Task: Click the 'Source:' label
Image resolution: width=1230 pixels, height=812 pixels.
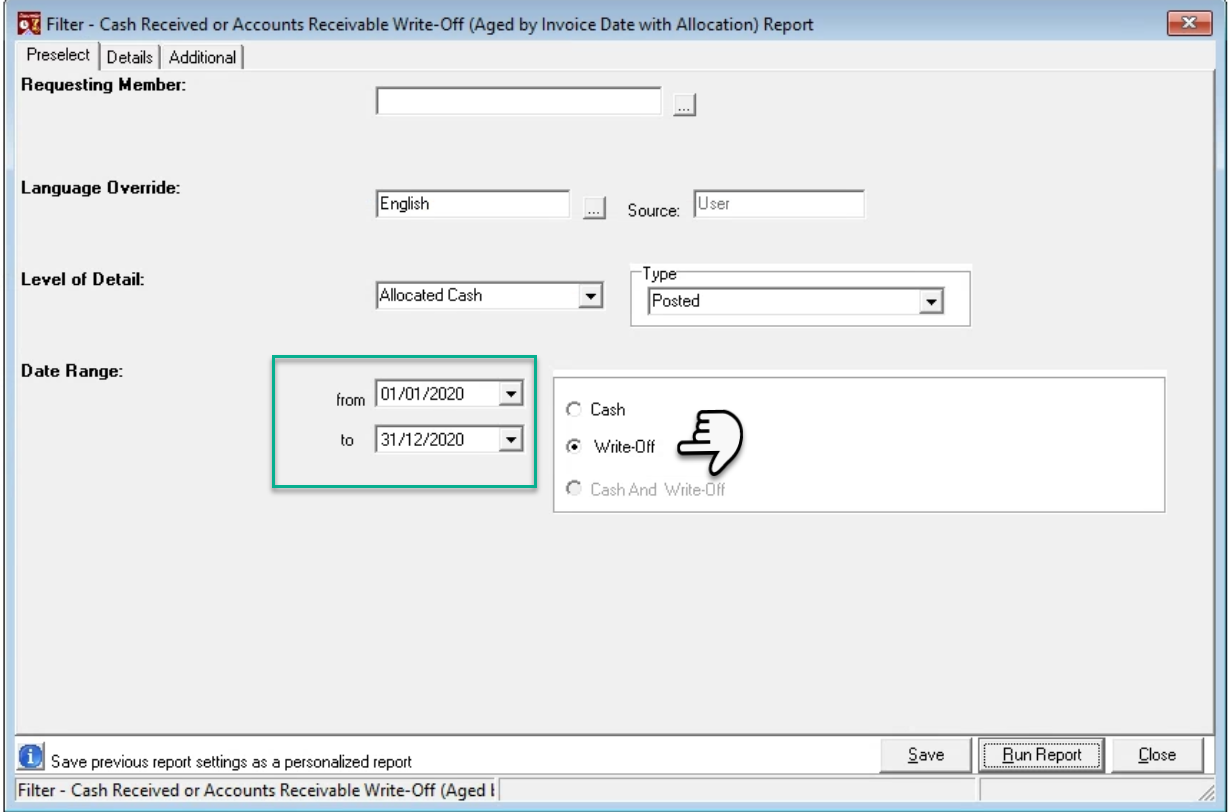Action: click(x=654, y=211)
